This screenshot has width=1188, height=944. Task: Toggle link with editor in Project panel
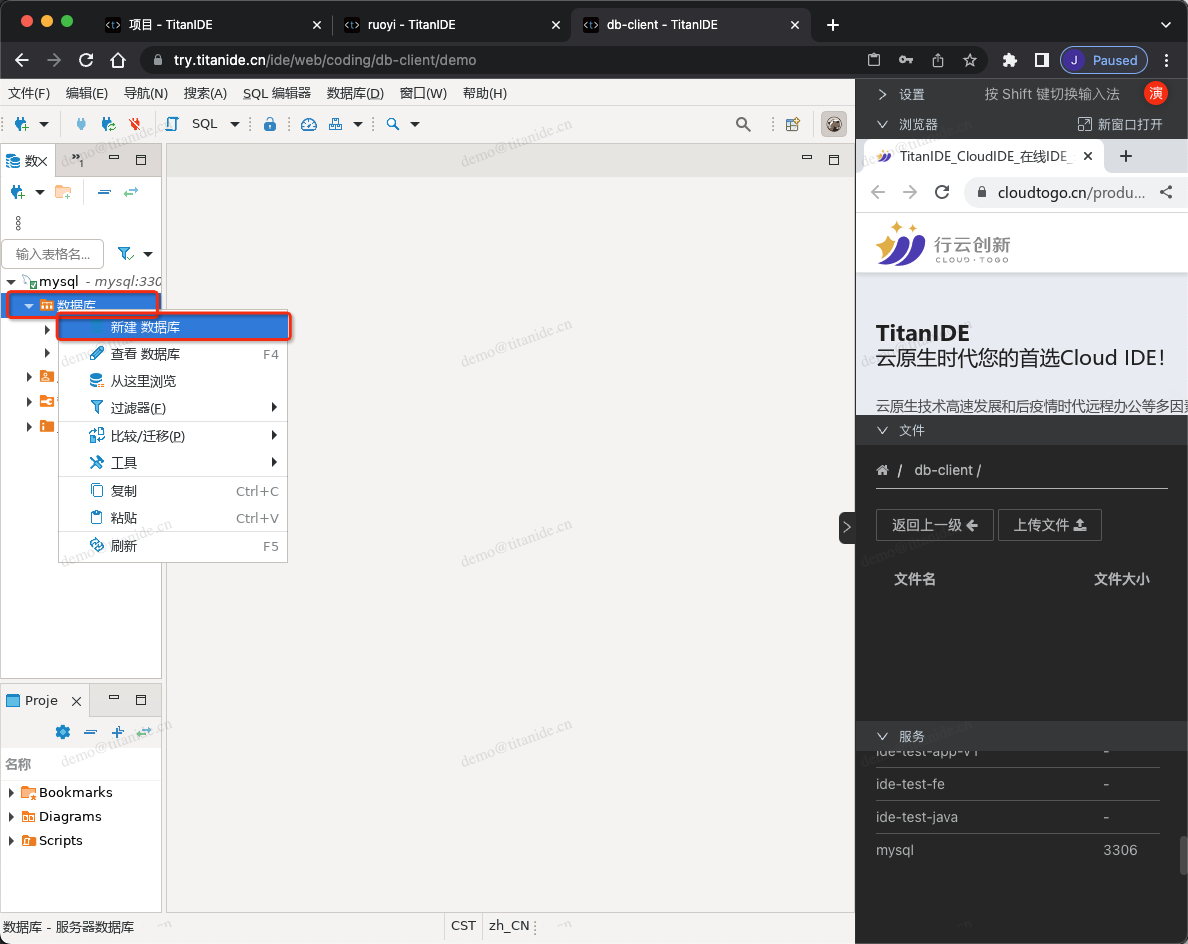(x=144, y=732)
